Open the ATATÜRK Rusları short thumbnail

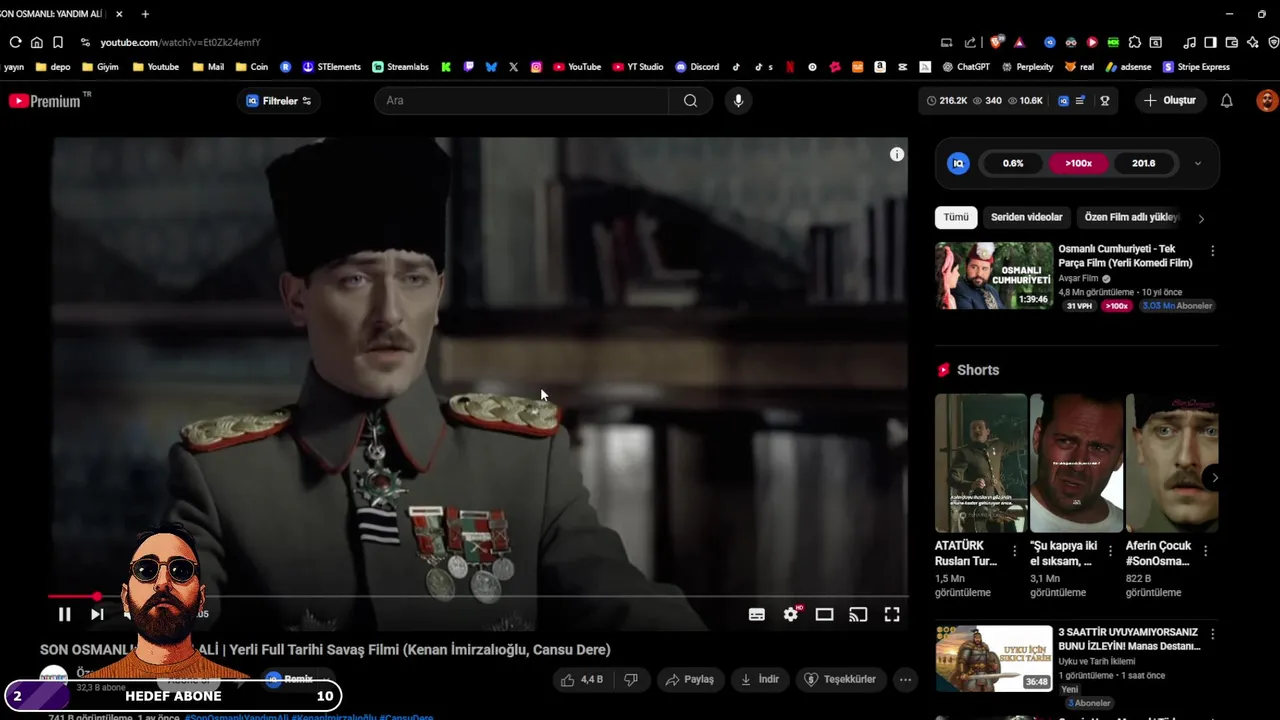(x=980, y=463)
